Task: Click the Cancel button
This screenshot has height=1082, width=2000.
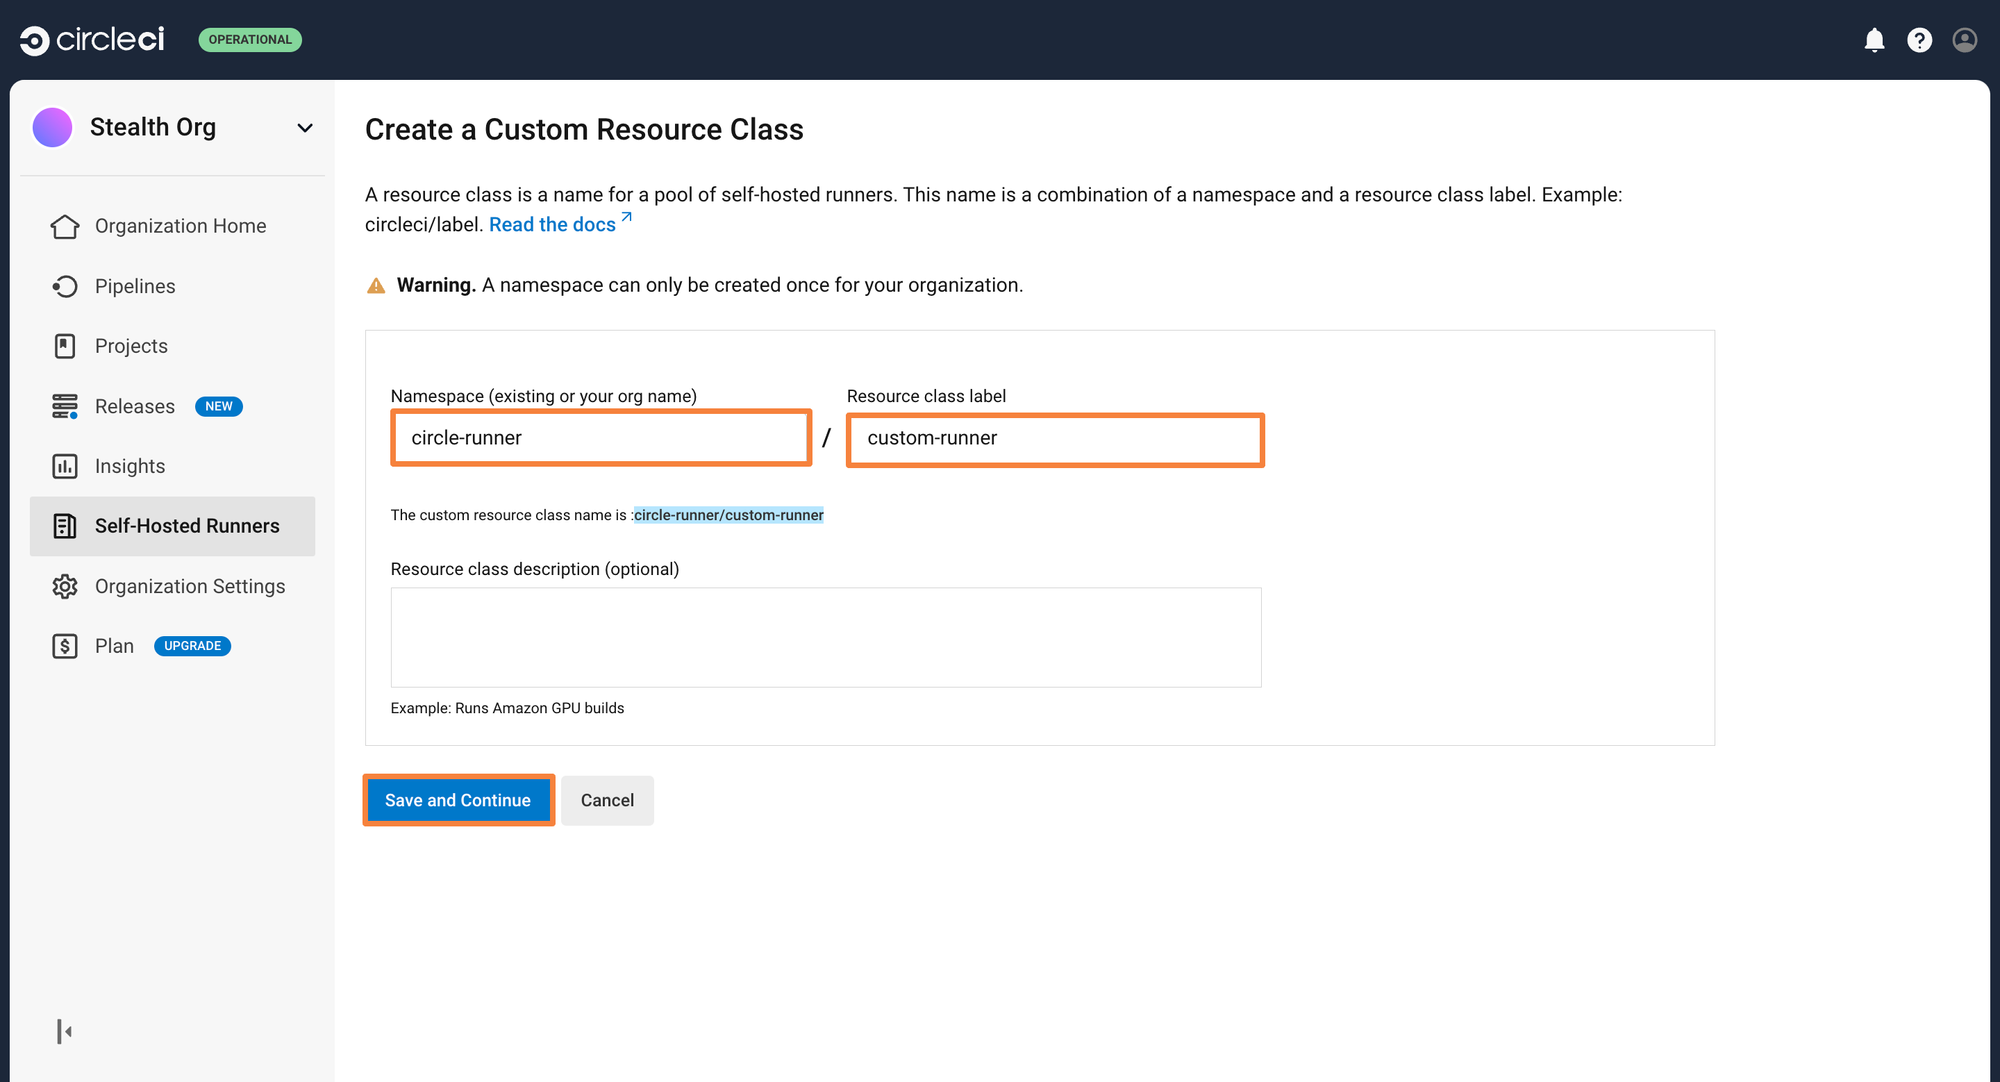Action: click(x=608, y=800)
